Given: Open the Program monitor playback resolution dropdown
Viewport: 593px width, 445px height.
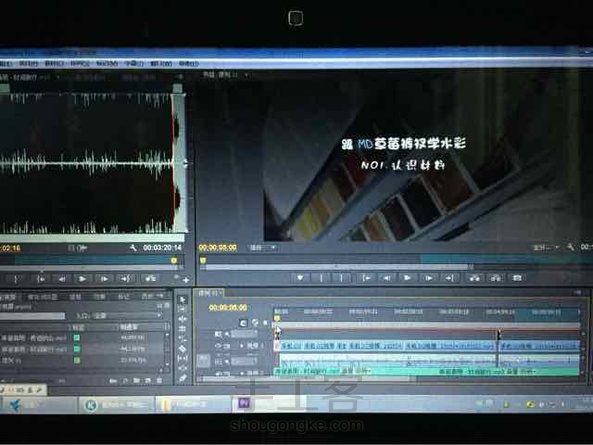Looking at the screenshot, I should pos(546,248).
